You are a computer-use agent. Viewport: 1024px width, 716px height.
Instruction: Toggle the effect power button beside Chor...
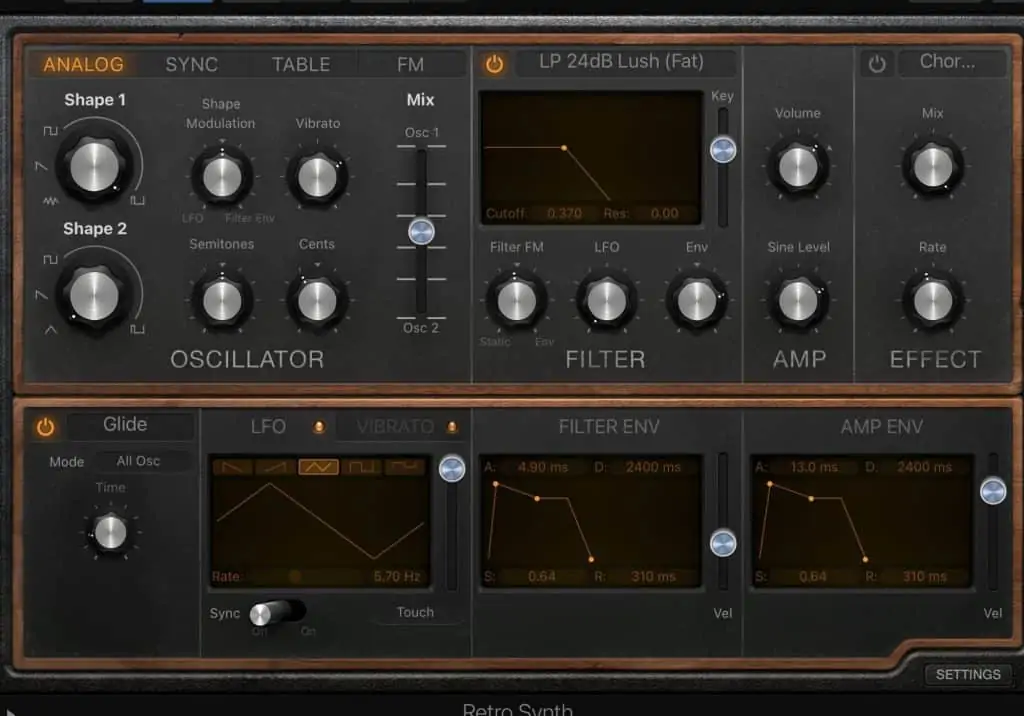pos(877,64)
